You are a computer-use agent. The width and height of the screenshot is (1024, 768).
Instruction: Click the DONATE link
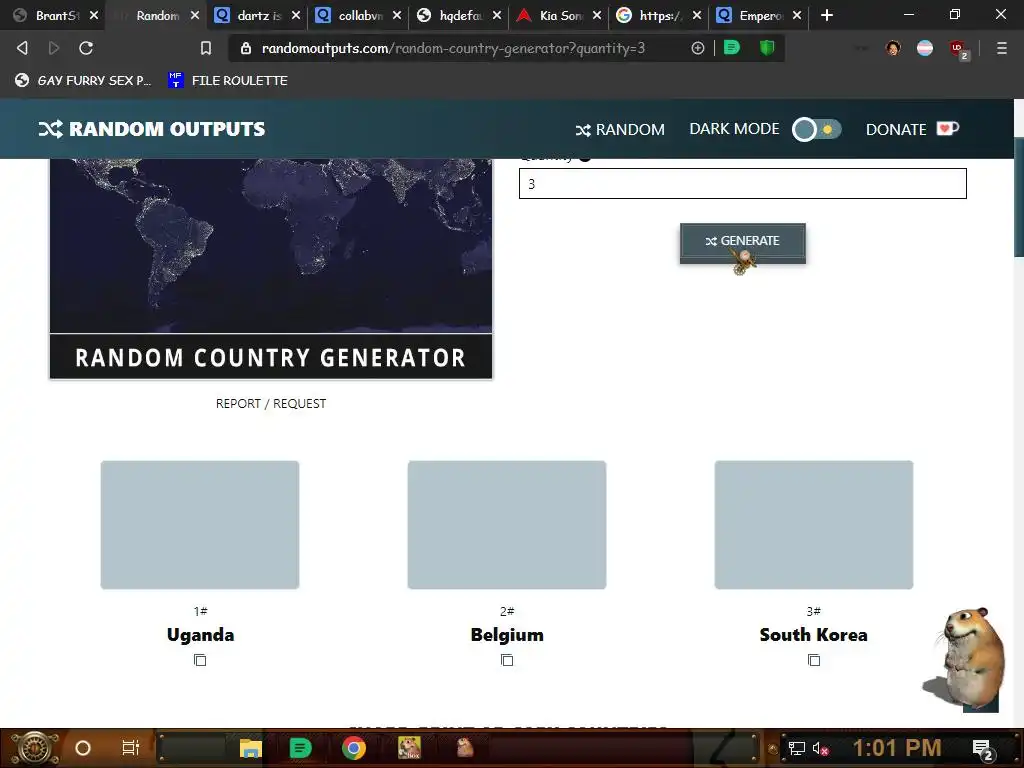point(912,129)
